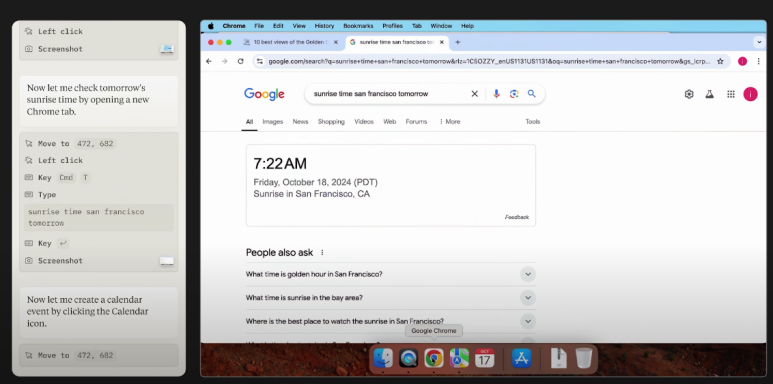
Task: Open the Window menu
Action: pyautogui.click(x=441, y=26)
